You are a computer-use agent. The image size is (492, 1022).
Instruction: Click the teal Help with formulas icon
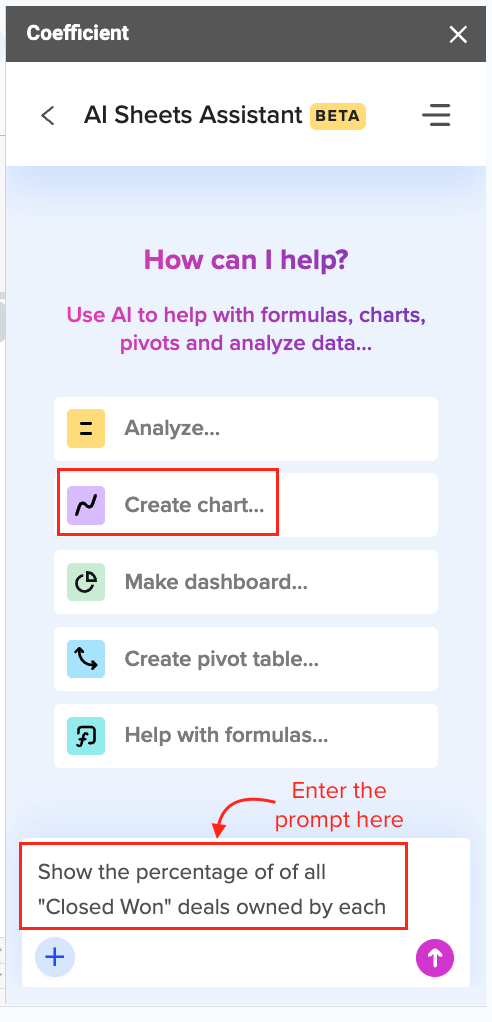(85, 736)
